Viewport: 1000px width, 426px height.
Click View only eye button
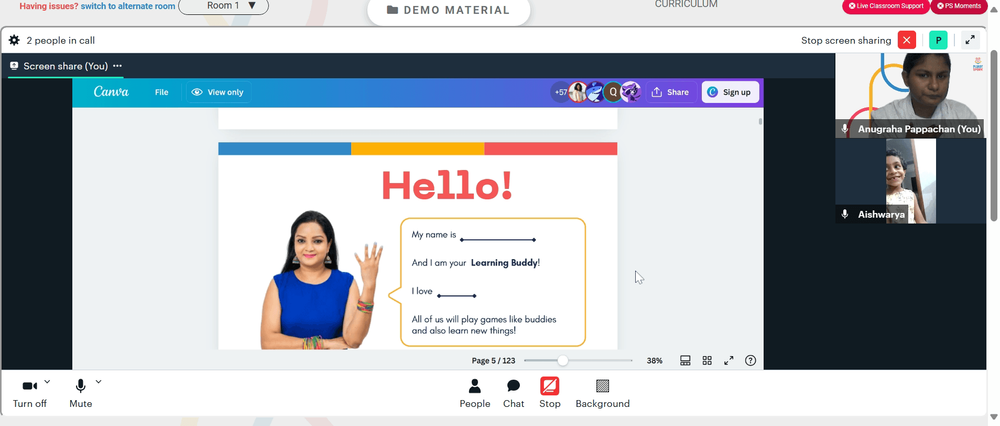tap(218, 92)
